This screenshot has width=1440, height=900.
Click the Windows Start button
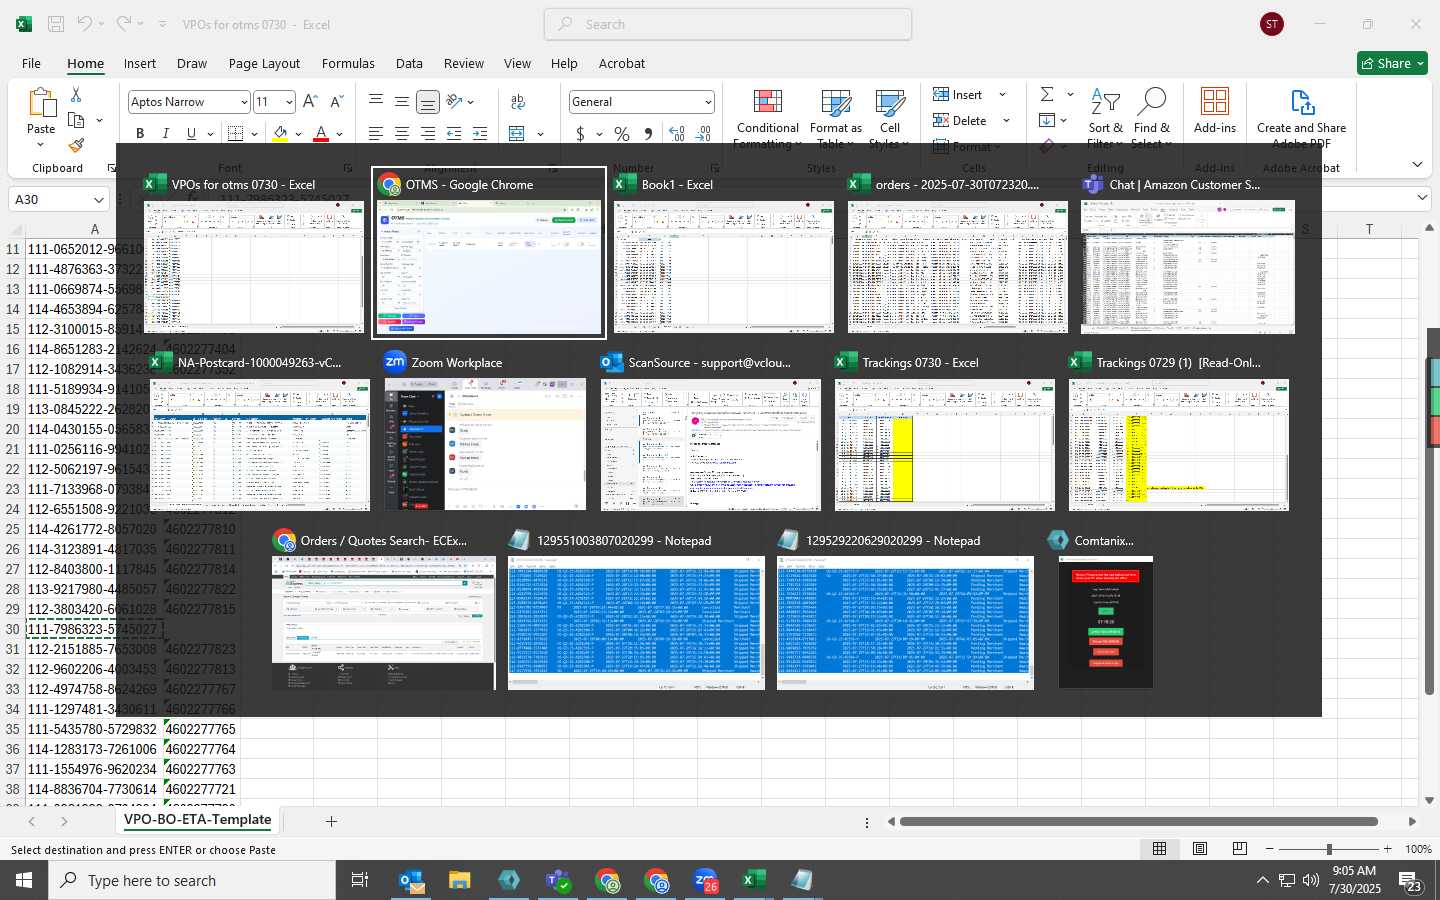24,880
